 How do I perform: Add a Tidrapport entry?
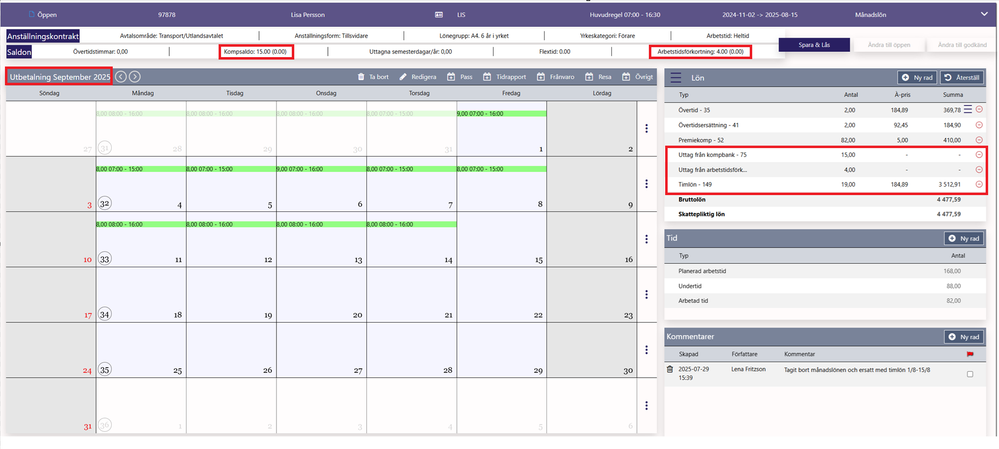(x=487, y=77)
